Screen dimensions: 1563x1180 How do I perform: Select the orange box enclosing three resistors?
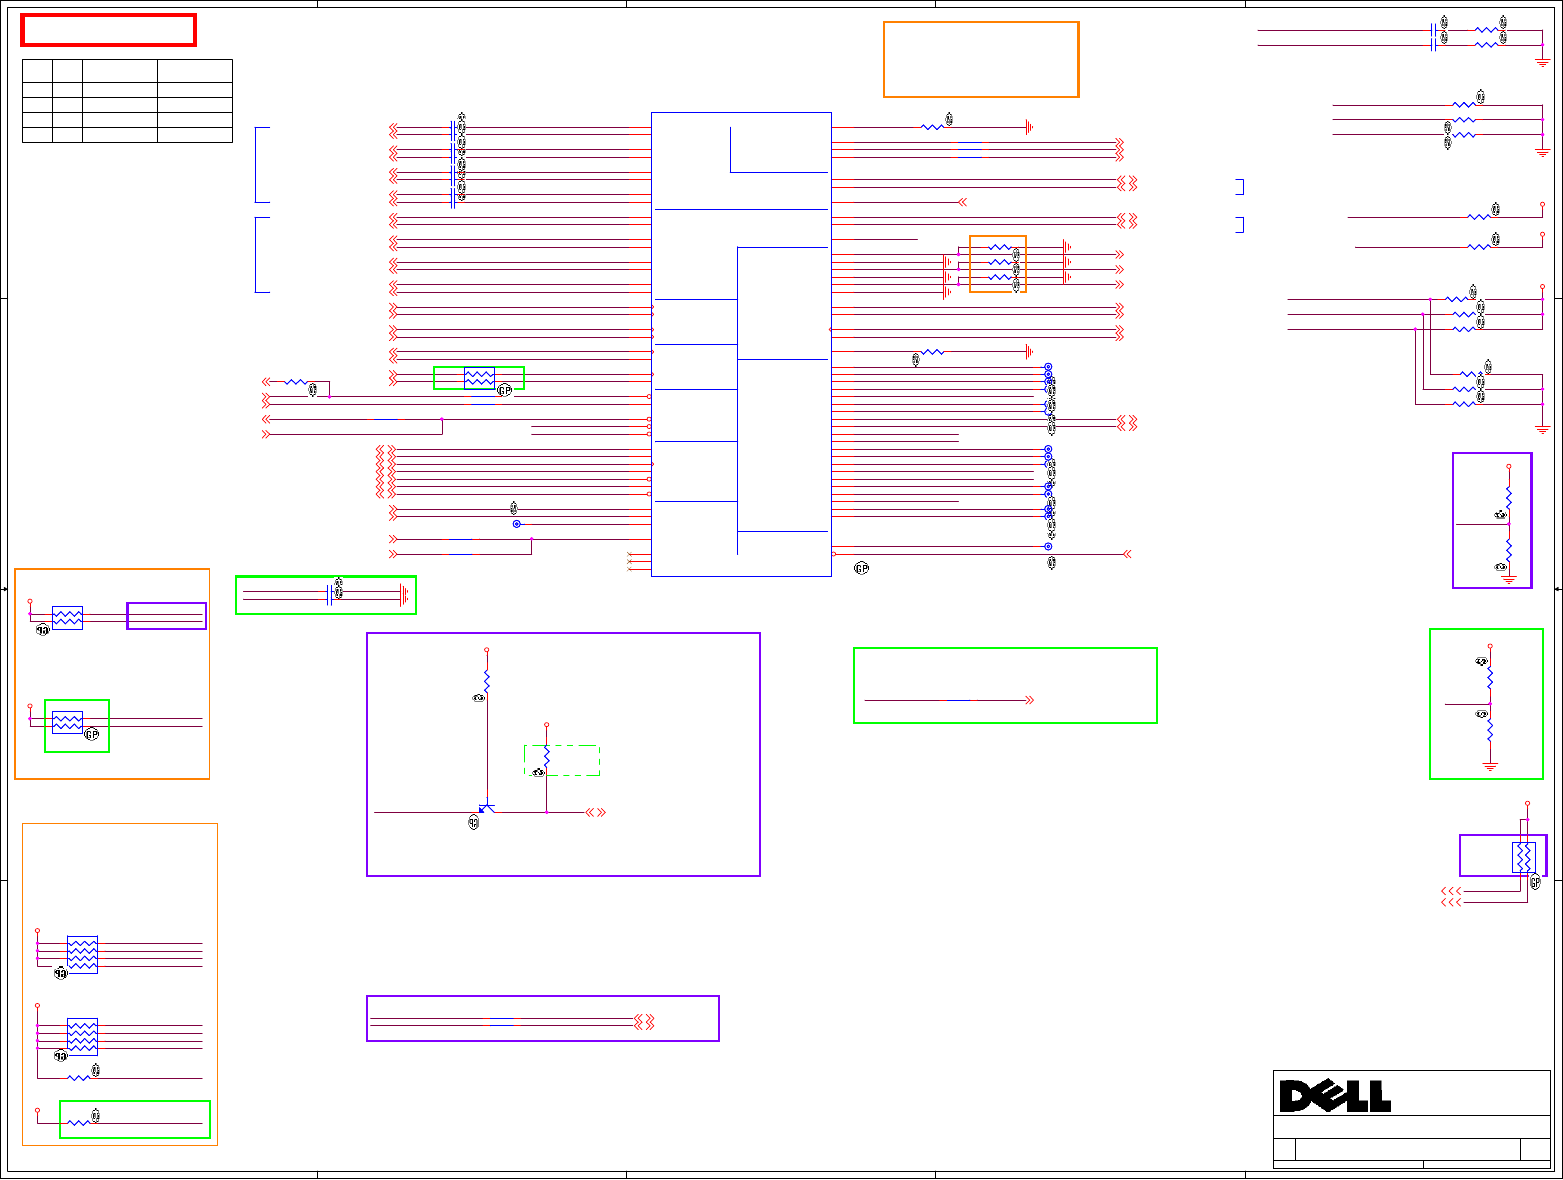998,264
